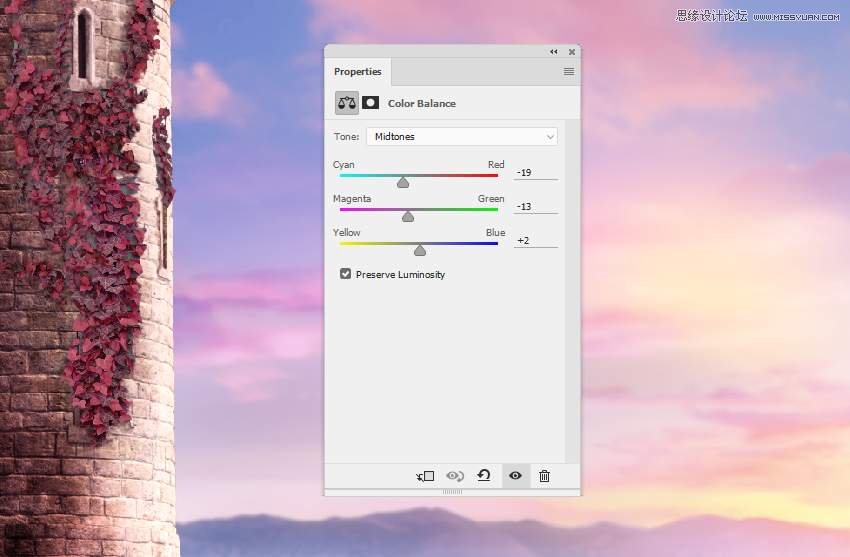This screenshot has height=557, width=850.
Task: Click the Tone: label
Action: [x=346, y=137]
